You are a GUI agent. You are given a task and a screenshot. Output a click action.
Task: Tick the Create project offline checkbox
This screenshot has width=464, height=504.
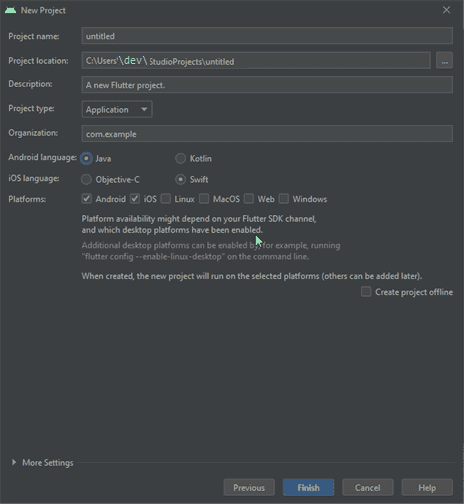(x=366, y=292)
